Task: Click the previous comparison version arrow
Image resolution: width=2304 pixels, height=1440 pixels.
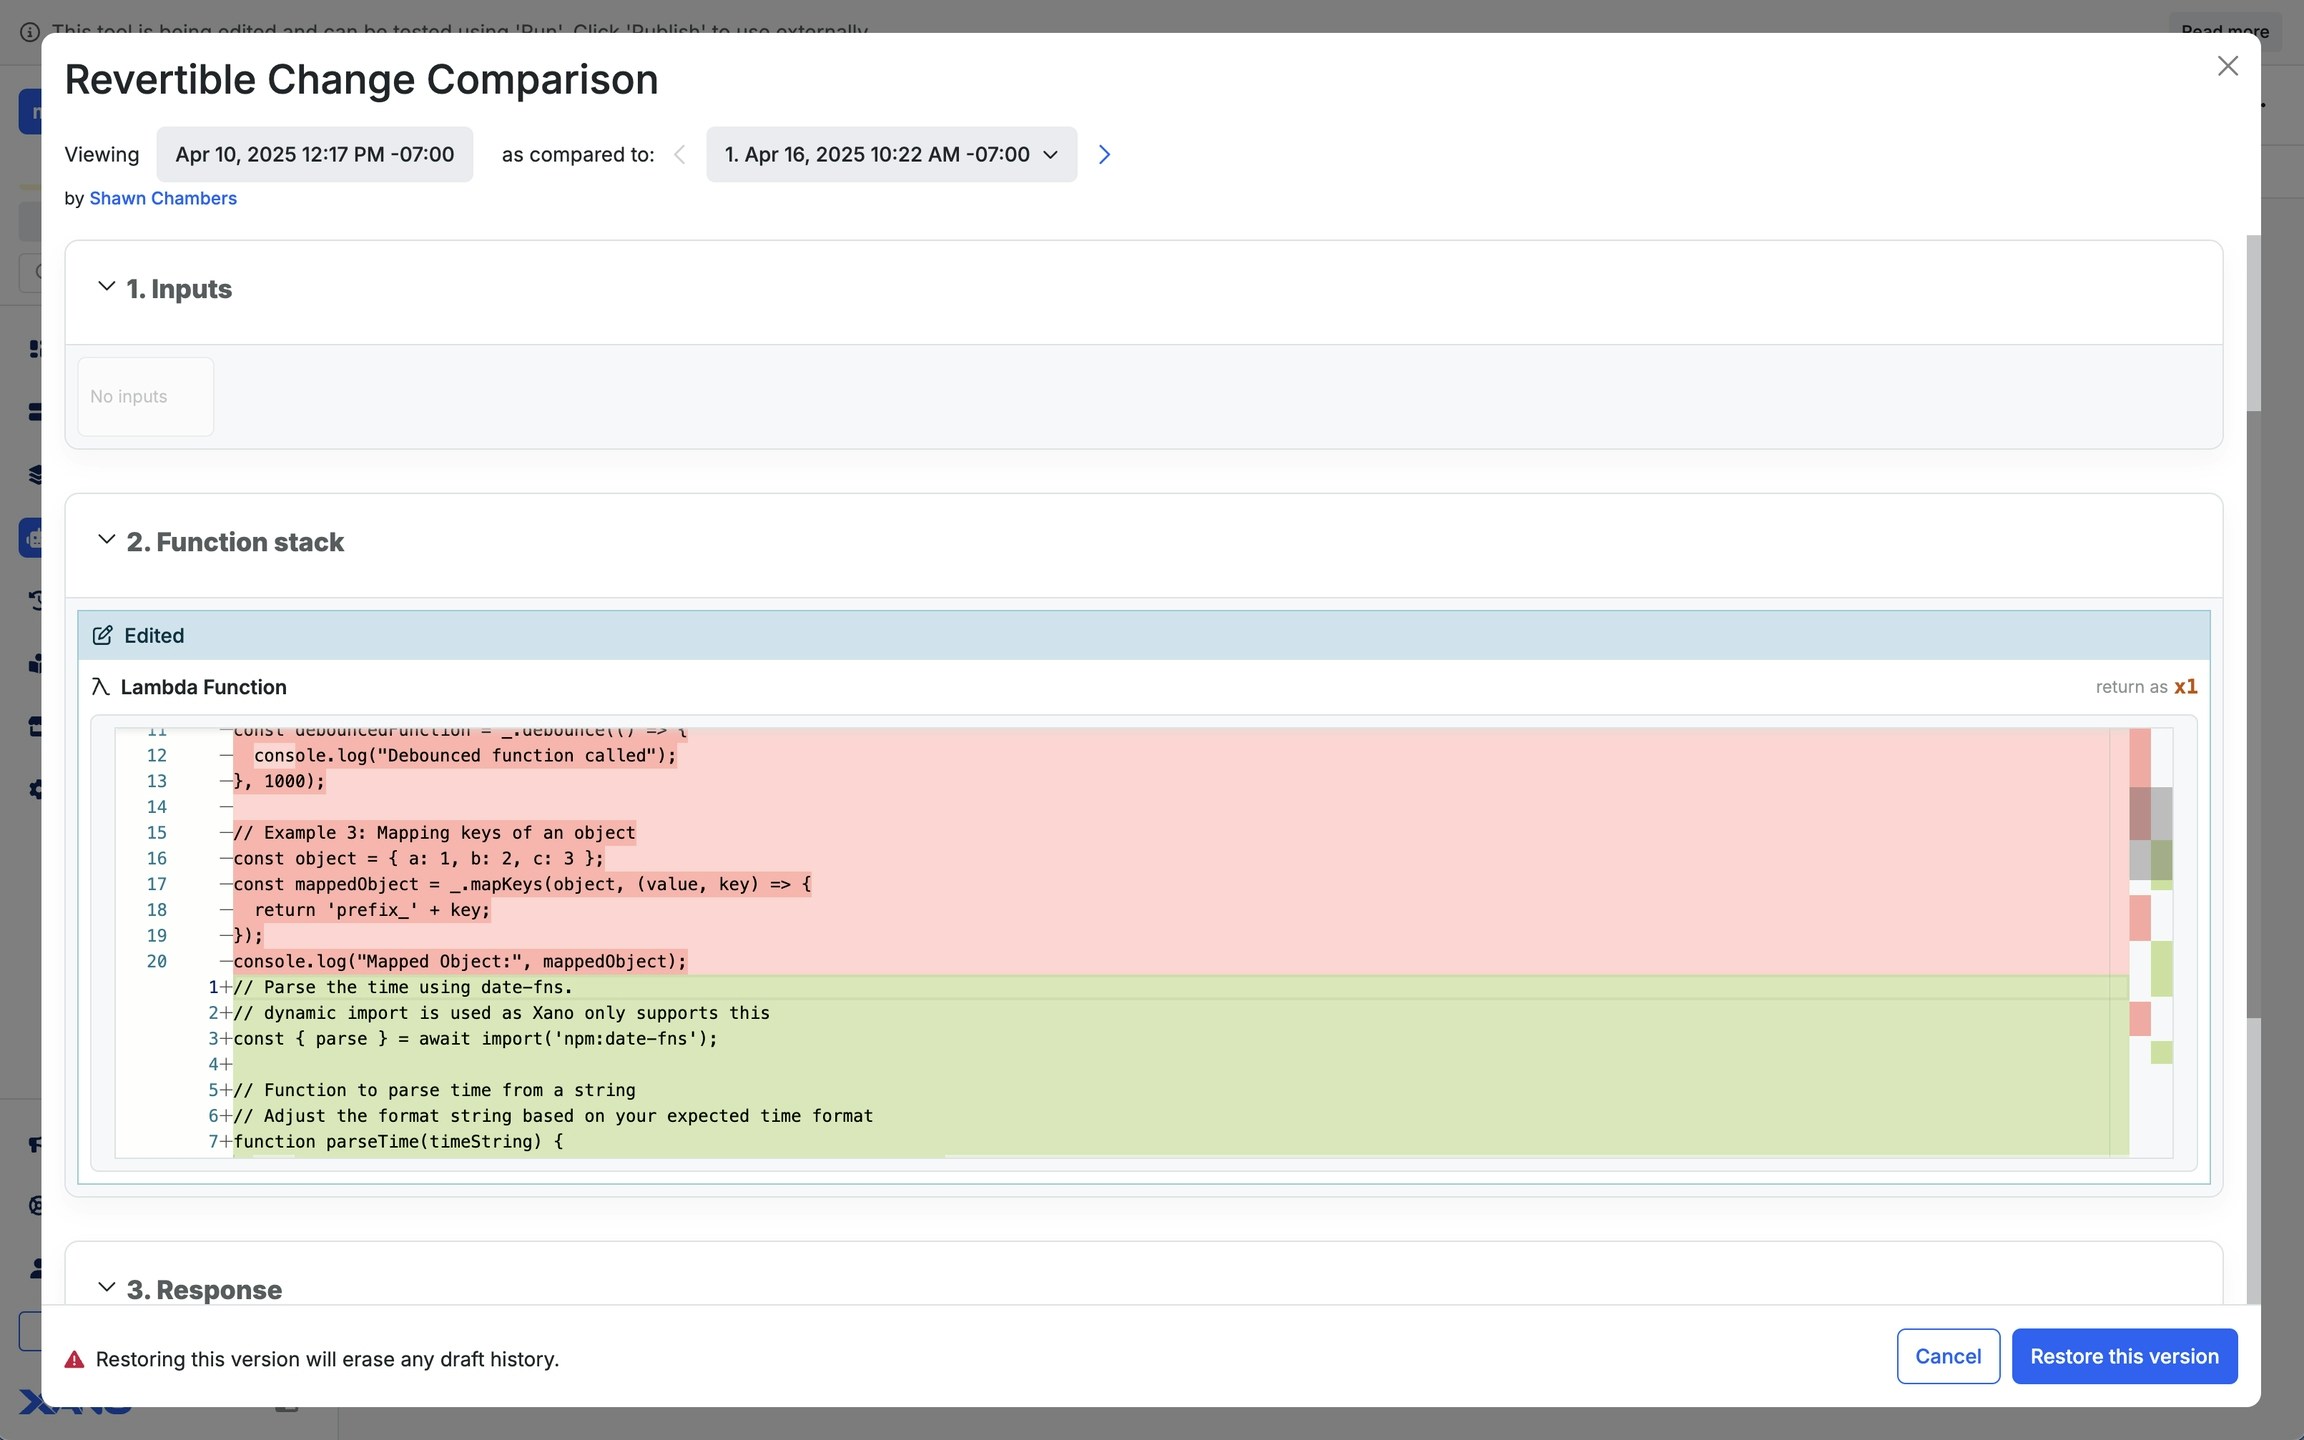Action: pos(680,154)
